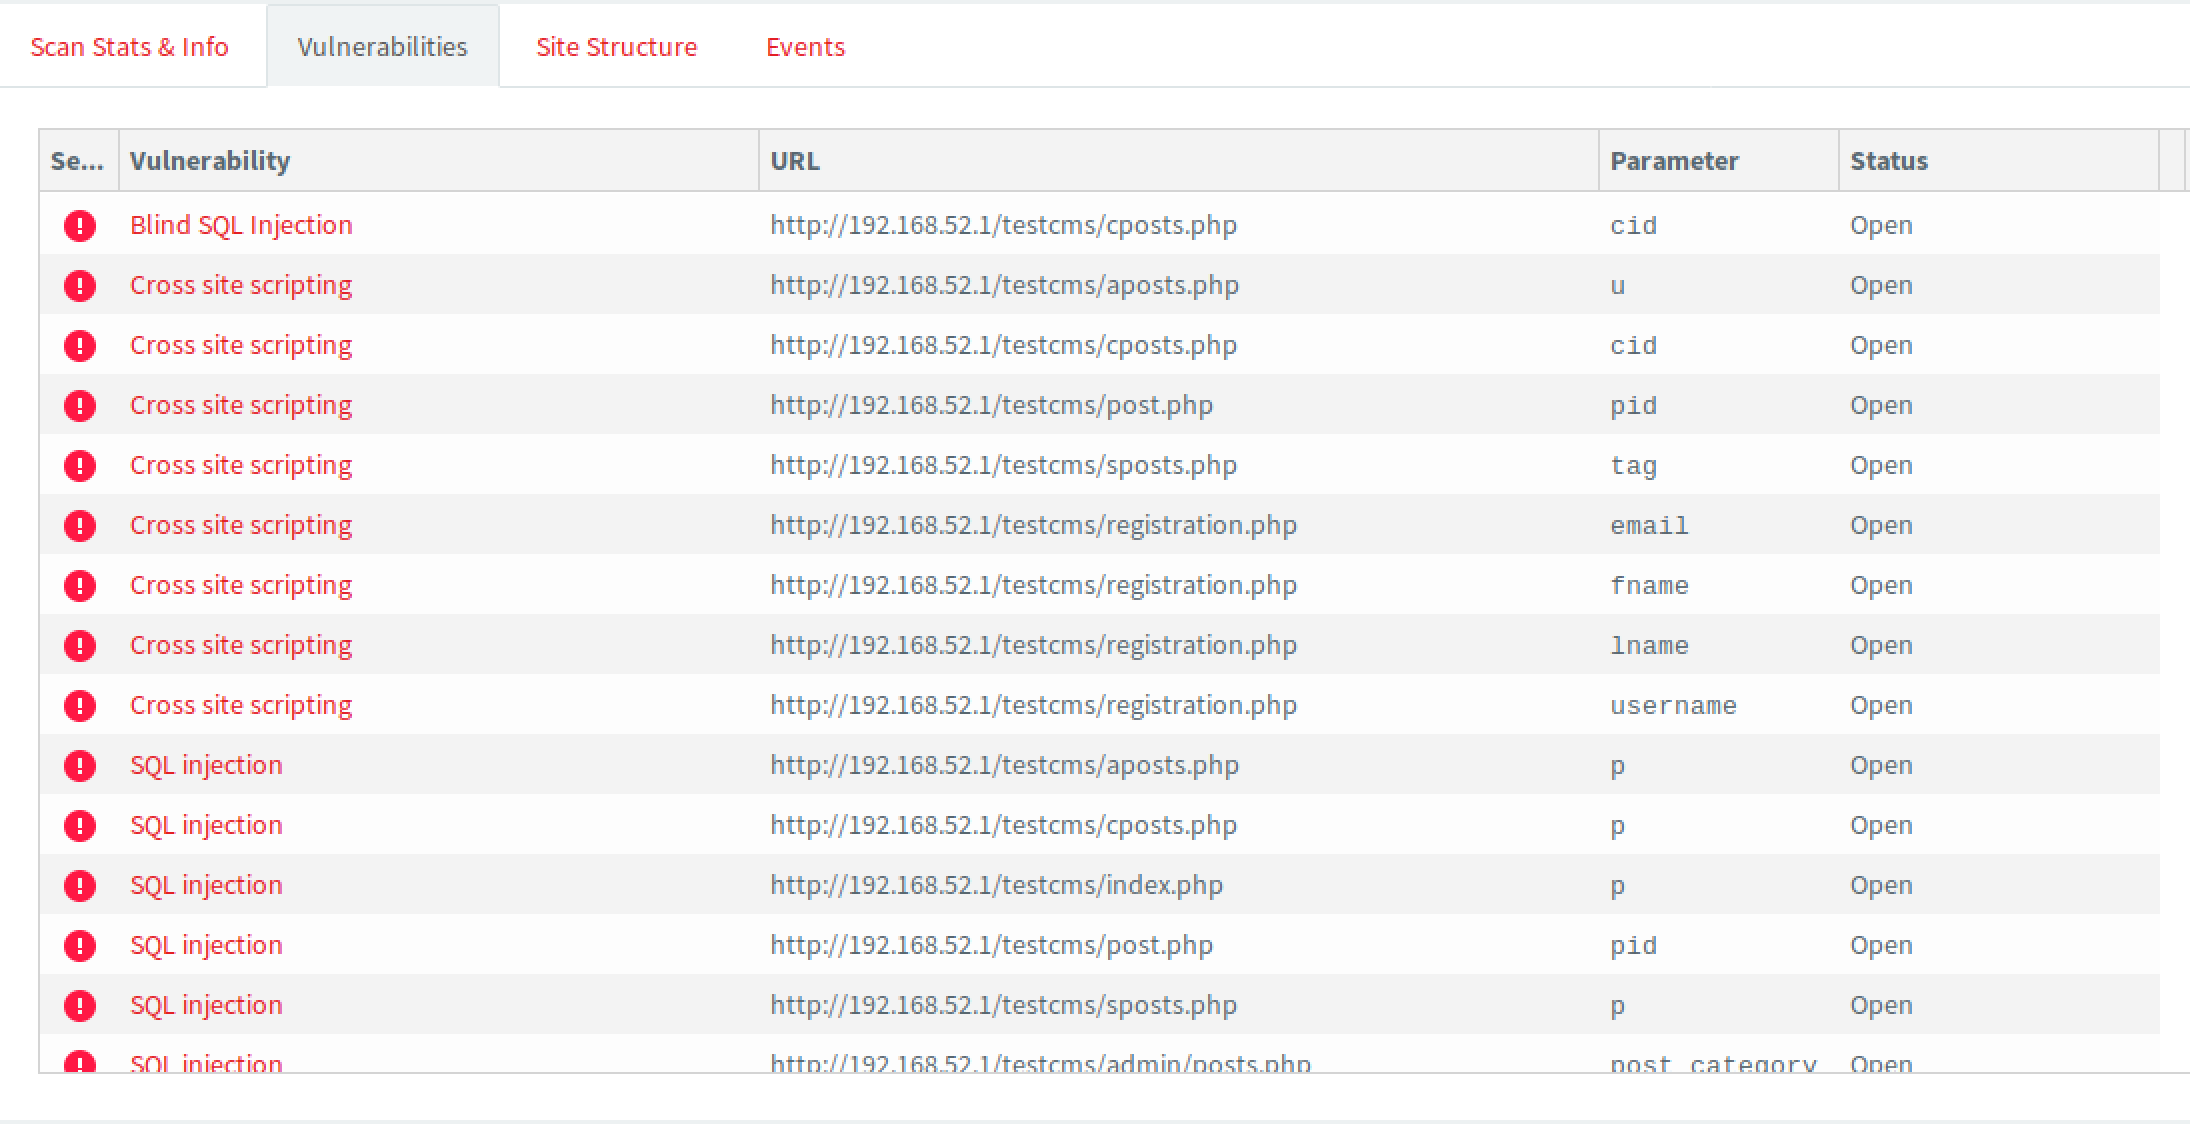Select the 'lname' parameter cell
Image resolution: width=2190 pixels, height=1124 pixels.
[x=1649, y=645]
